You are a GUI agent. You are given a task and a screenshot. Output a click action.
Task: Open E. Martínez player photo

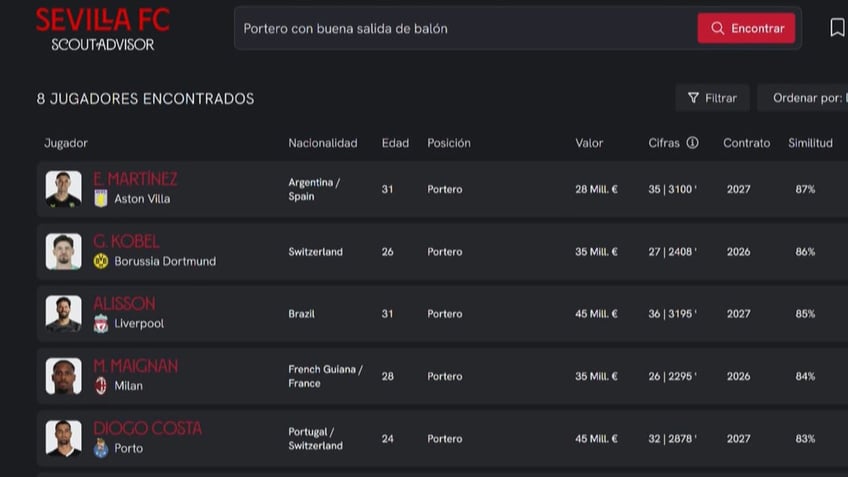tap(63, 189)
